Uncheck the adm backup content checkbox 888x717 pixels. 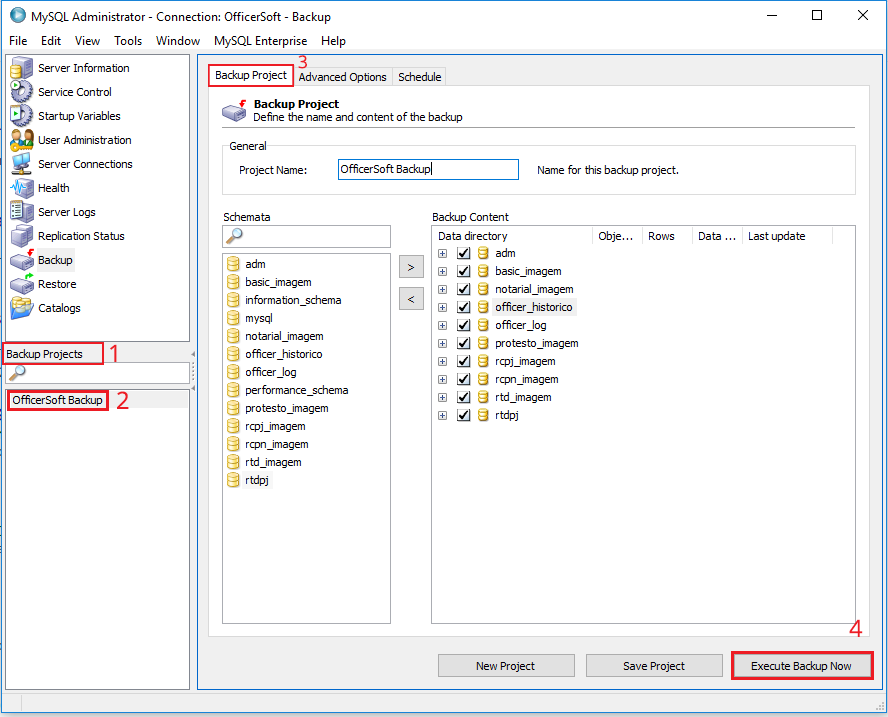(463, 254)
